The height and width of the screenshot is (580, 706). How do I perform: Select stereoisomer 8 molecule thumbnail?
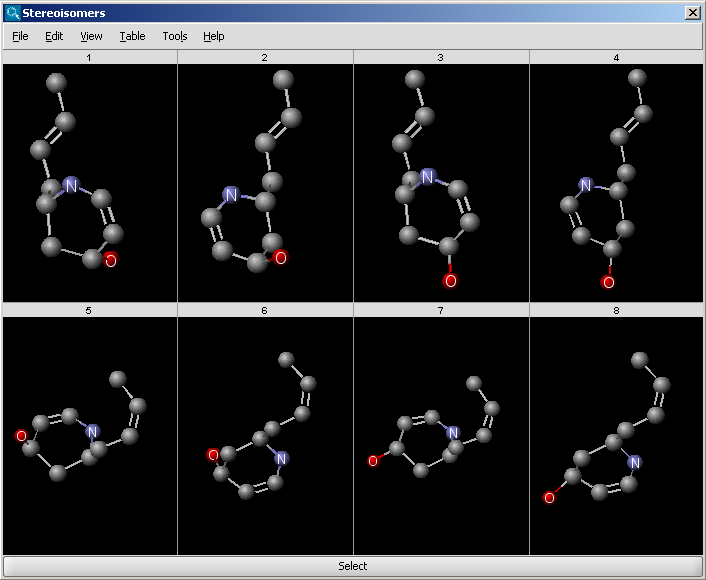tap(616, 436)
